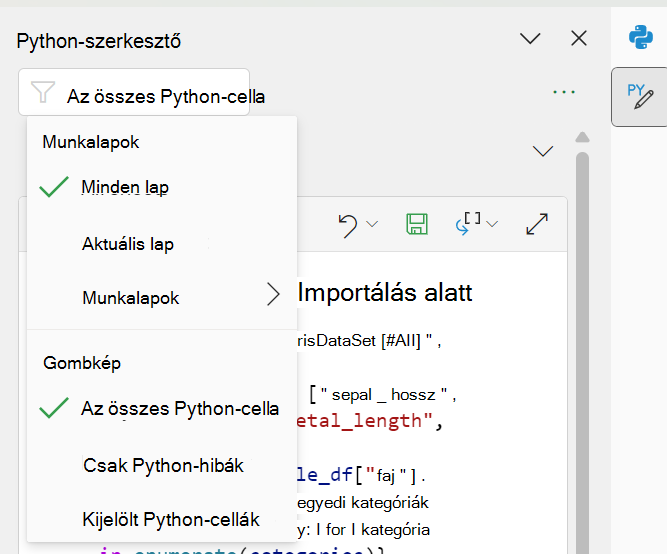Click the green save icon
The width and height of the screenshot is (667, 554).
click(x=417, y=224)
